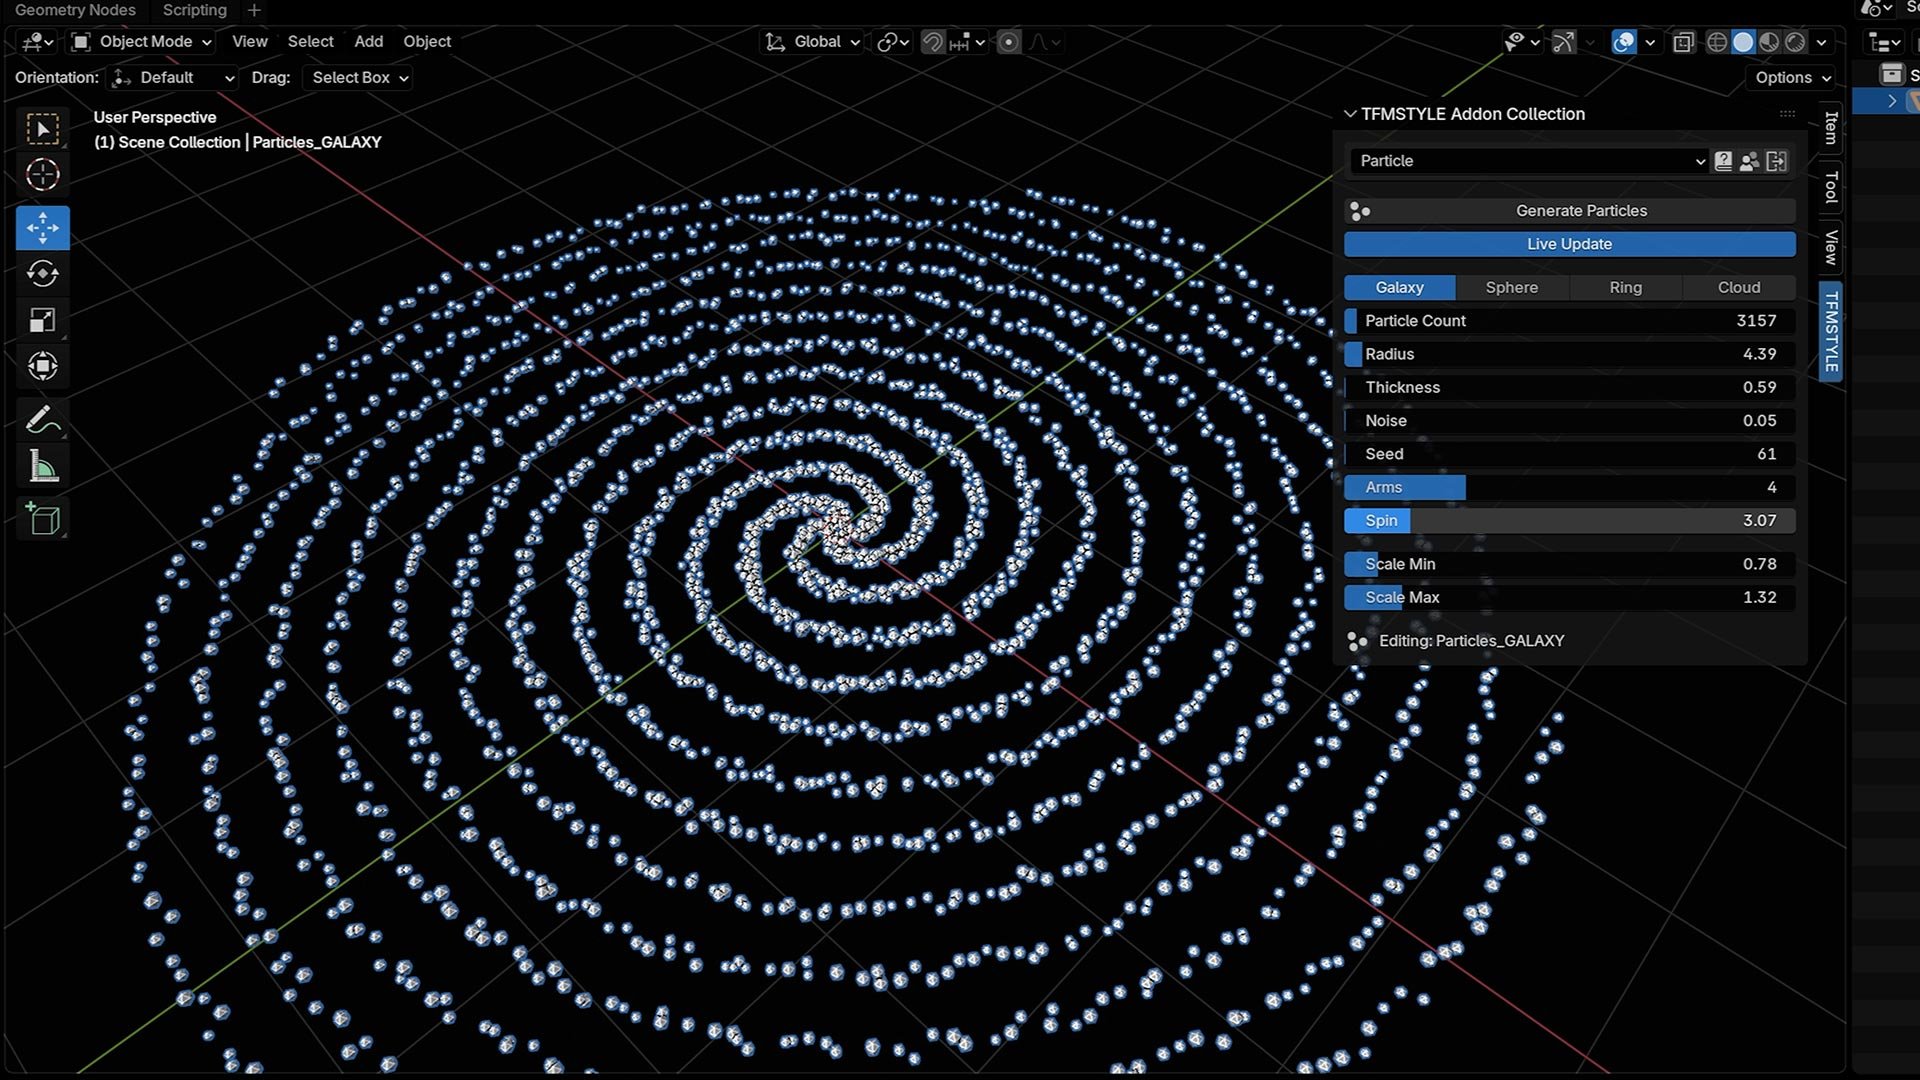Choose the Annotate pencil tool

coord(42,420)
